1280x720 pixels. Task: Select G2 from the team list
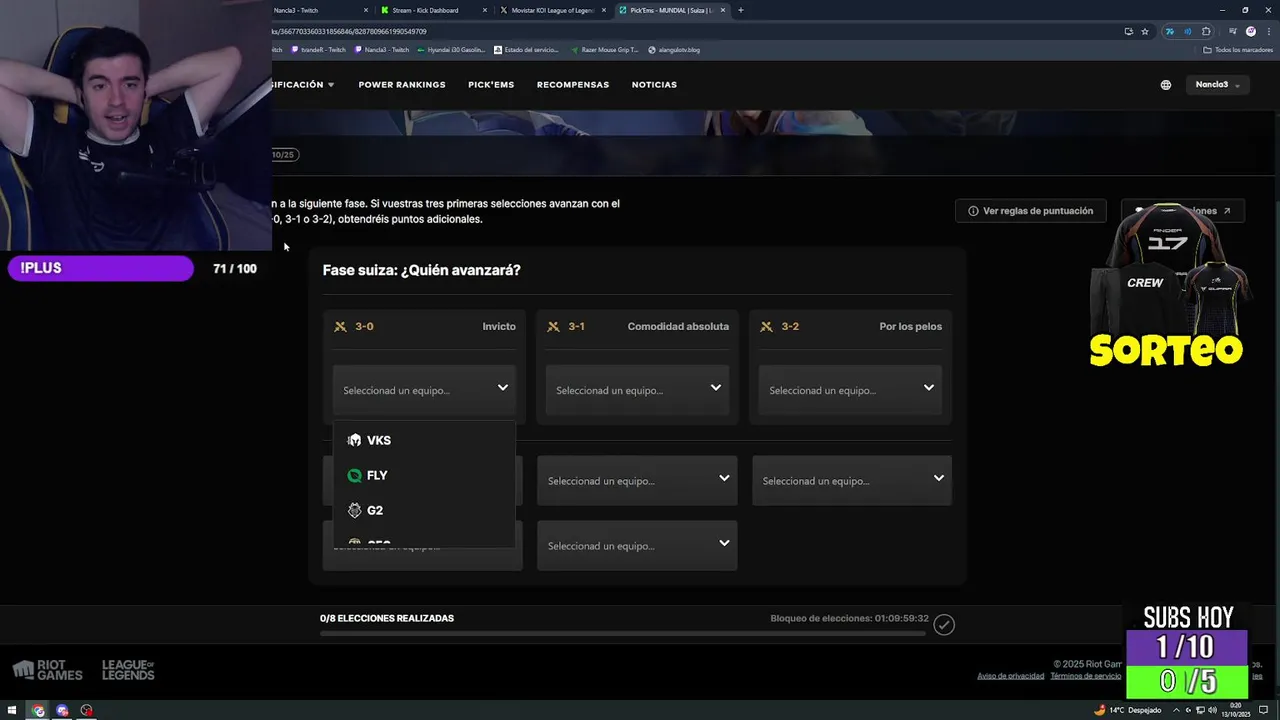tap(424, 510)
